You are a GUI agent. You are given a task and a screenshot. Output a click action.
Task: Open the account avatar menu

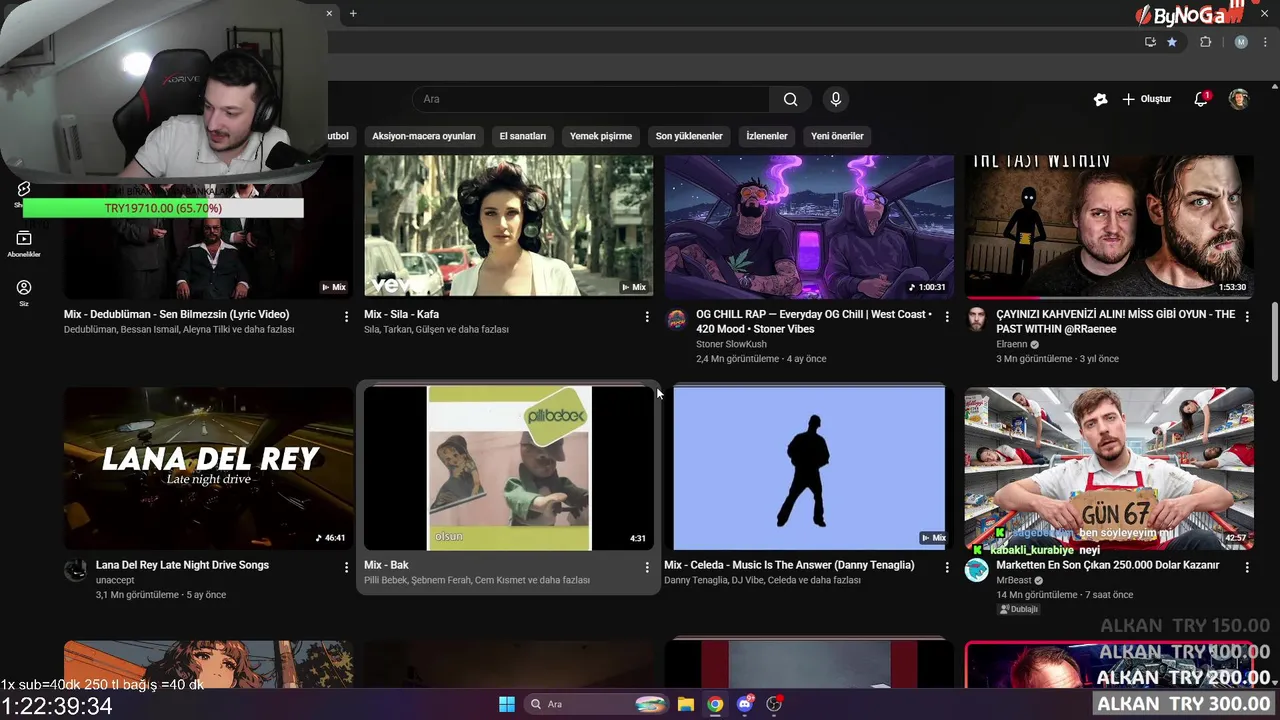coord(1239,99)
